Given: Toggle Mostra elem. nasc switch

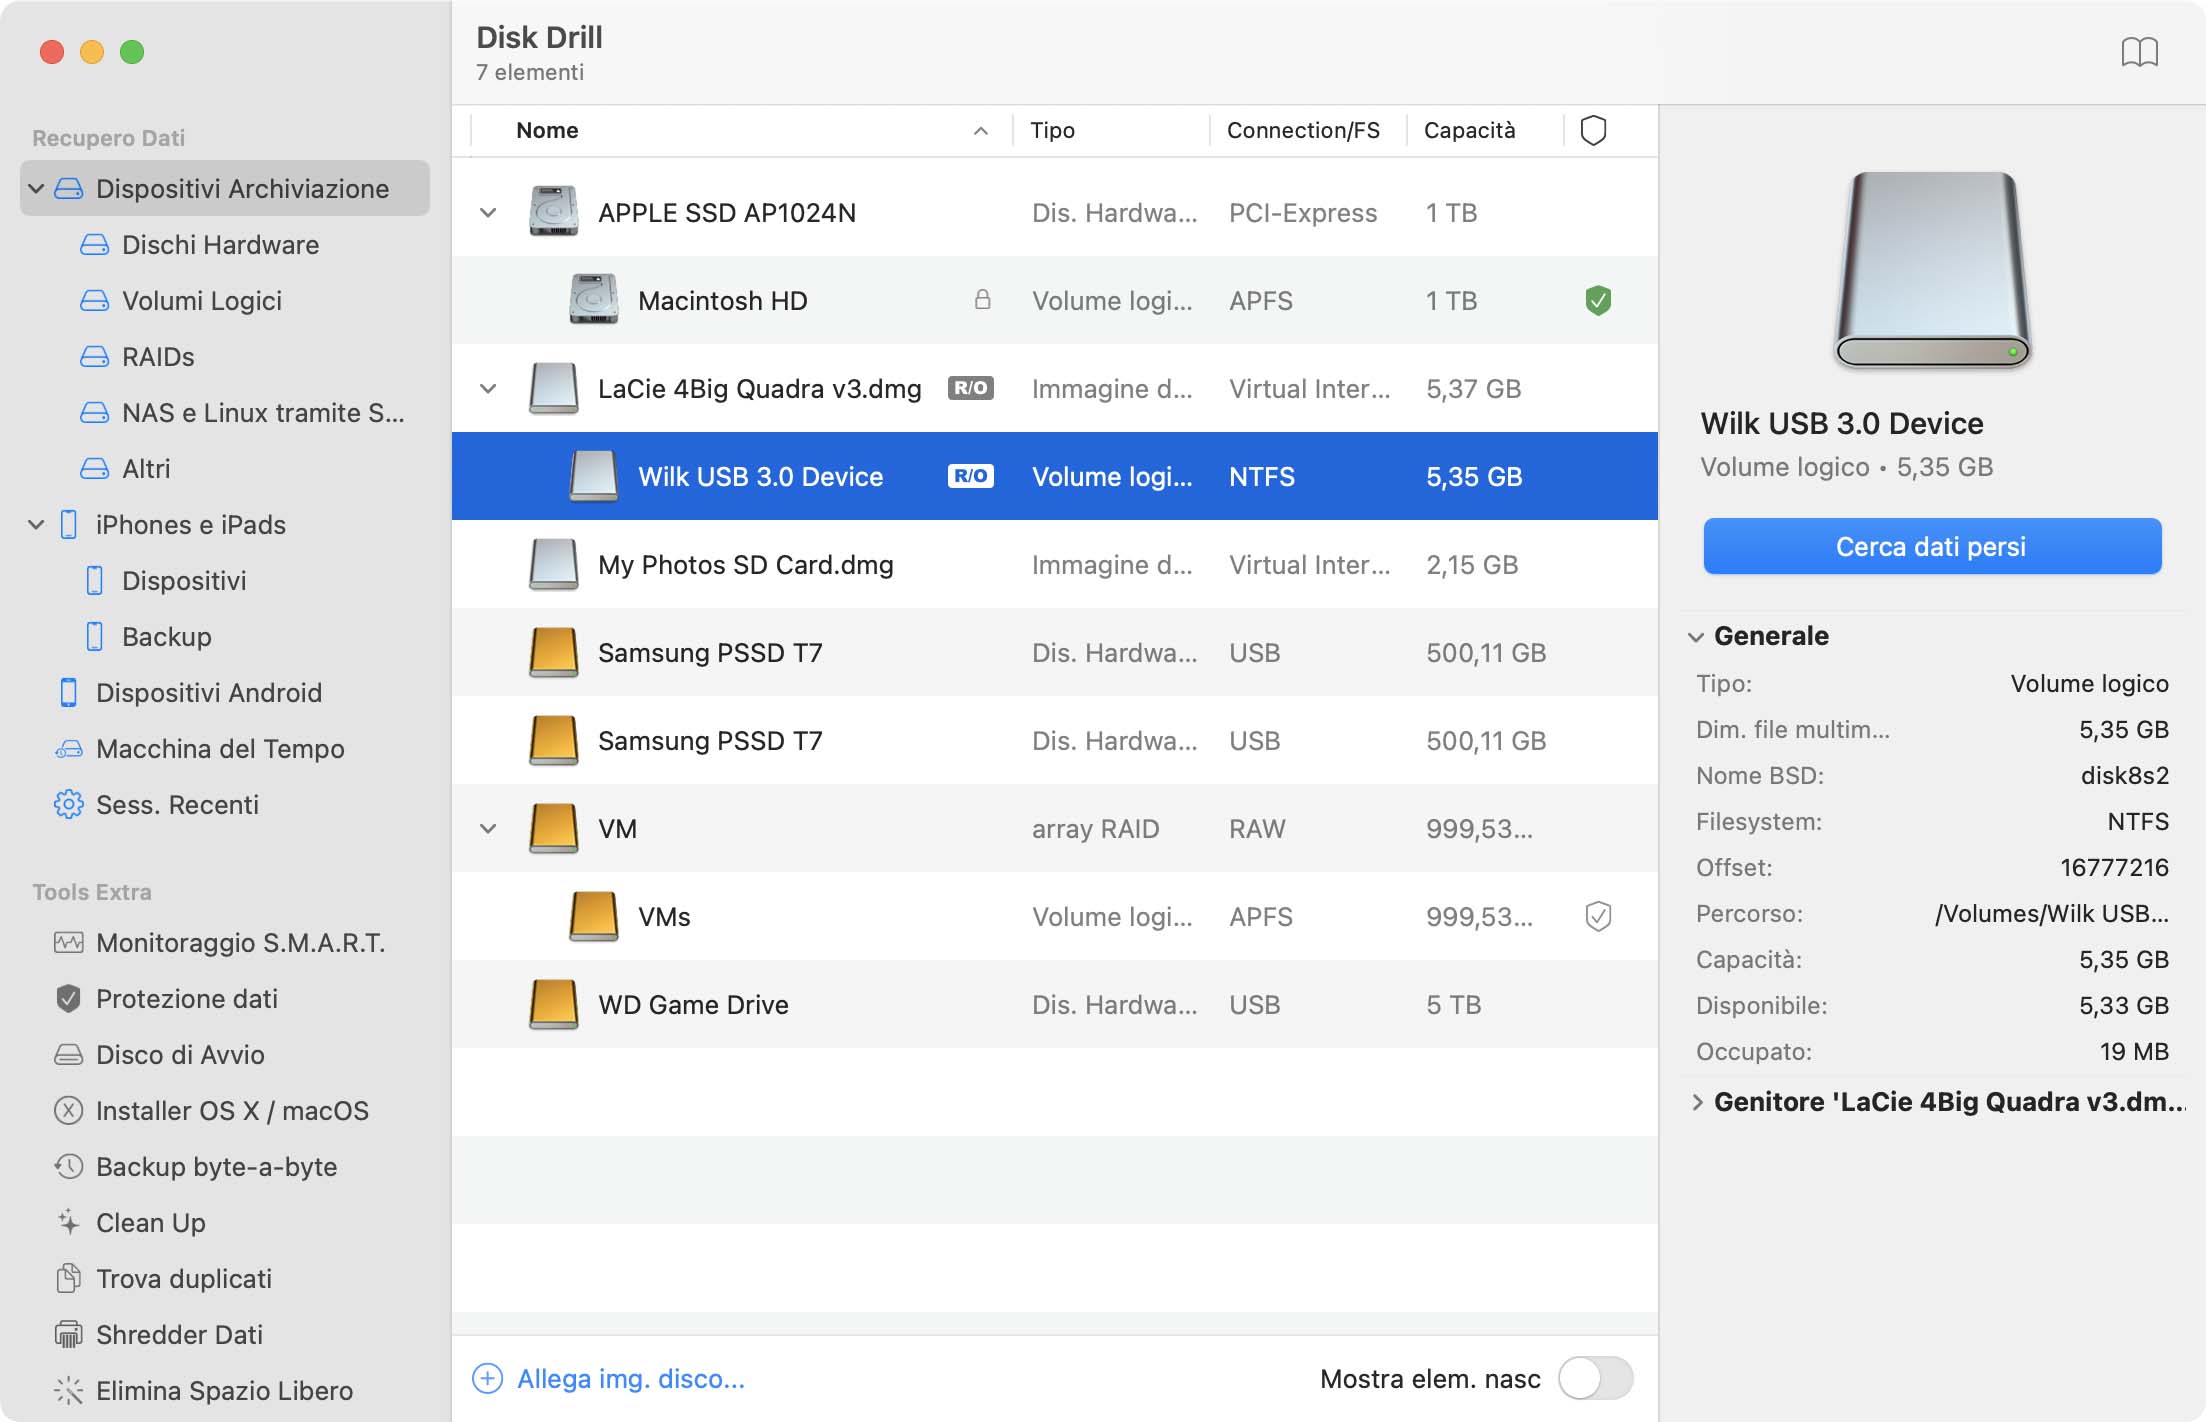Looking at the screenshot, I should pos(1595,1379).
